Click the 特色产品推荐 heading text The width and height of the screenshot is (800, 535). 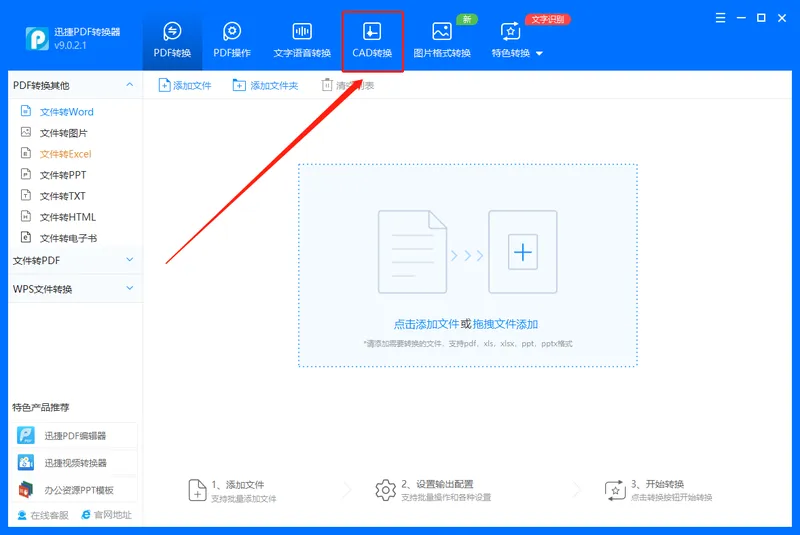coord(41,407)
